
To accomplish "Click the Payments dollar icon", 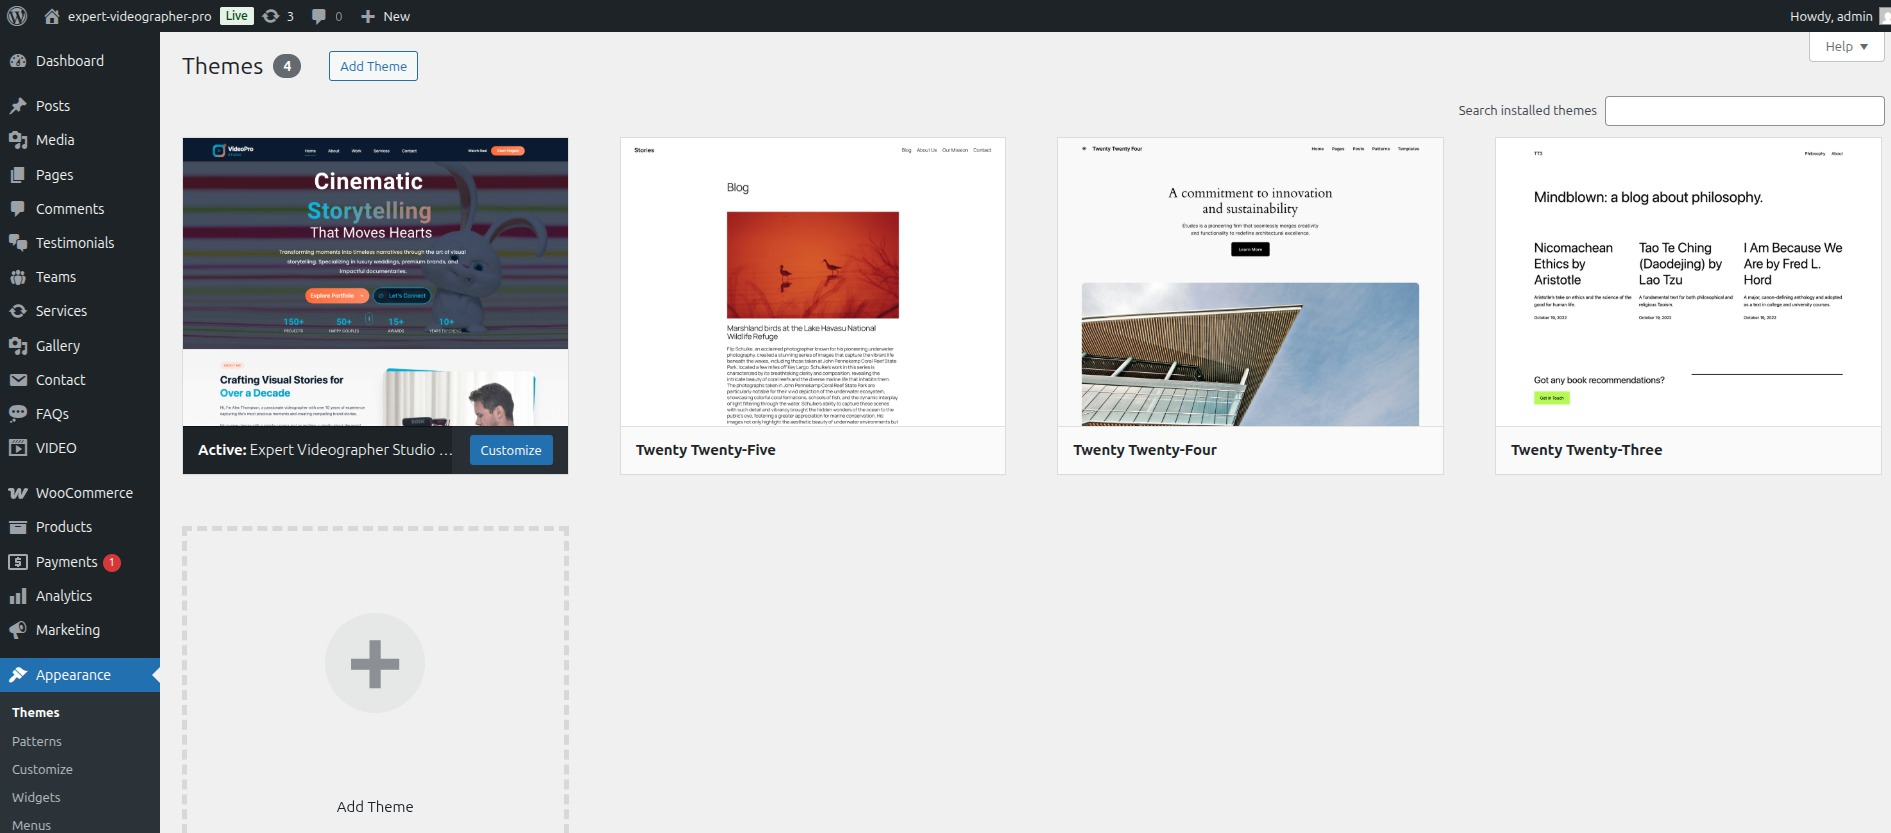I will pos(18,562).
